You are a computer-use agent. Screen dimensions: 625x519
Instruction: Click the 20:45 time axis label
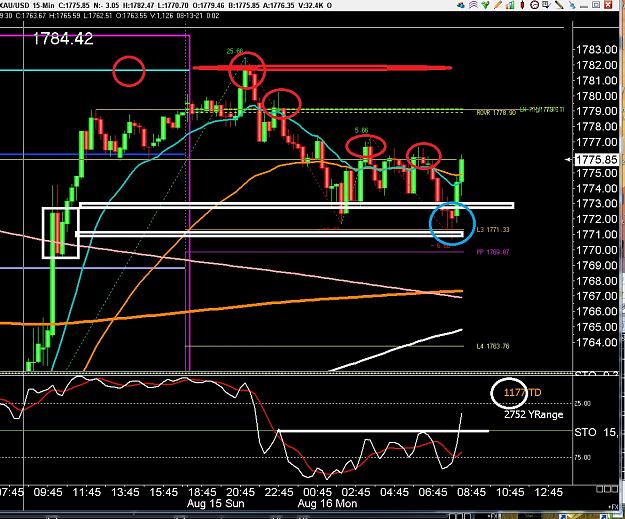pos(241,492)
